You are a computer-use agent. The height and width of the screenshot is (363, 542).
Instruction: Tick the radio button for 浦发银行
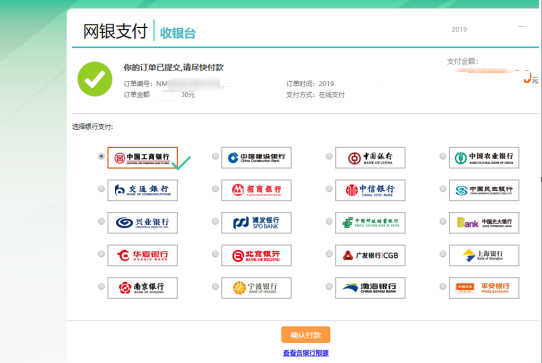215,221
